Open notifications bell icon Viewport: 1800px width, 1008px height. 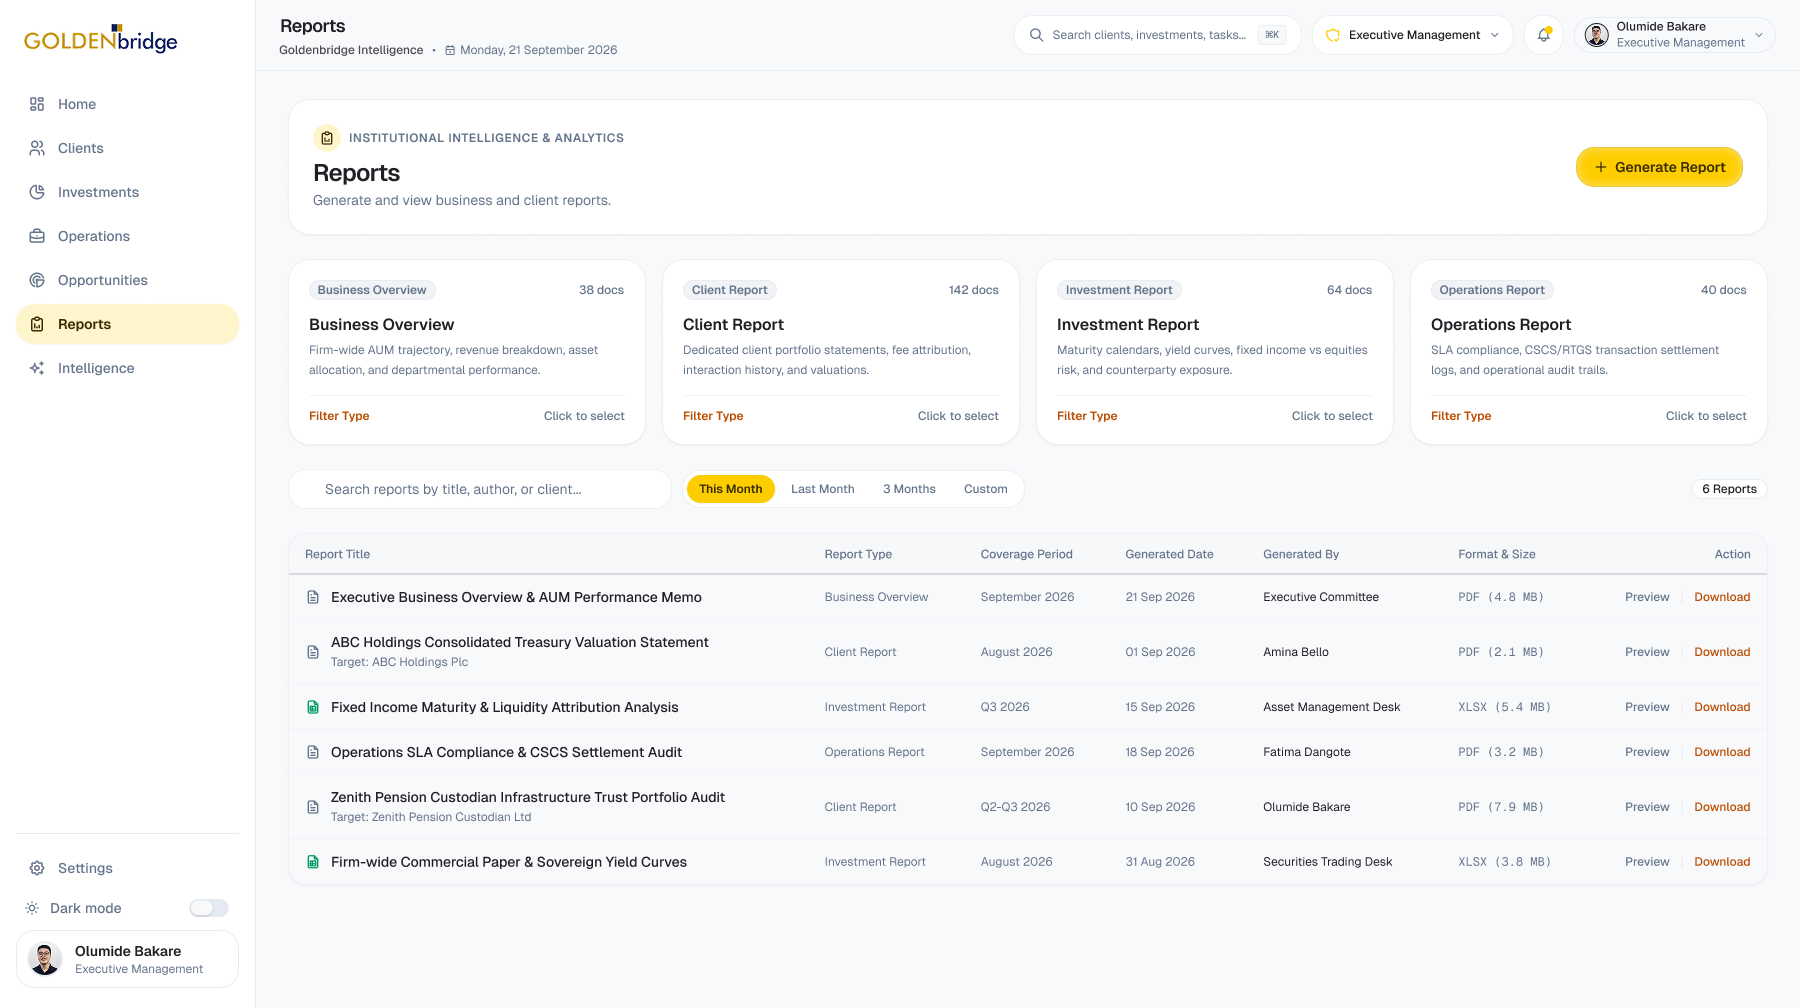pyautogui.click(x=1544, y=35)
